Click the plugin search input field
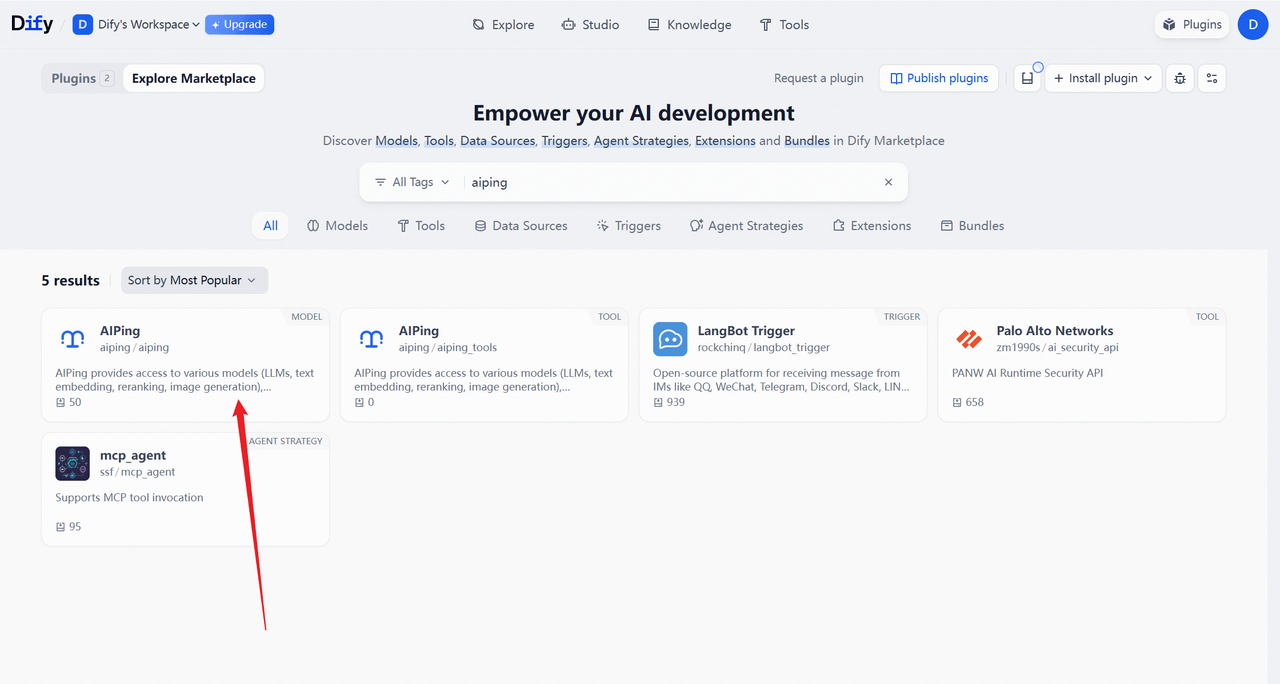The width and height of the screenshot is (1280, 684). pos(670,182)
